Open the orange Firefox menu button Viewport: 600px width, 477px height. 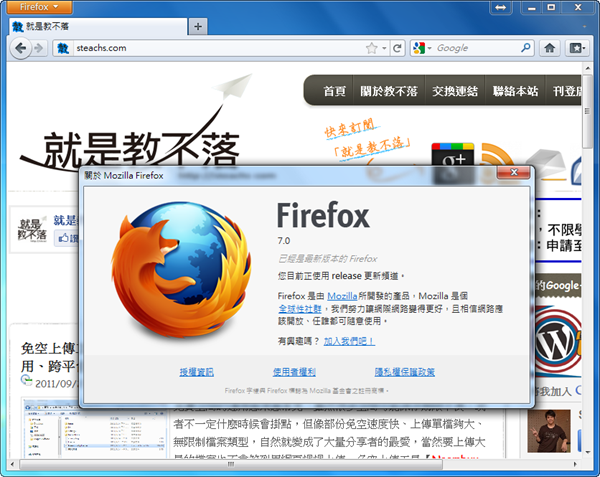pos(39,7)
